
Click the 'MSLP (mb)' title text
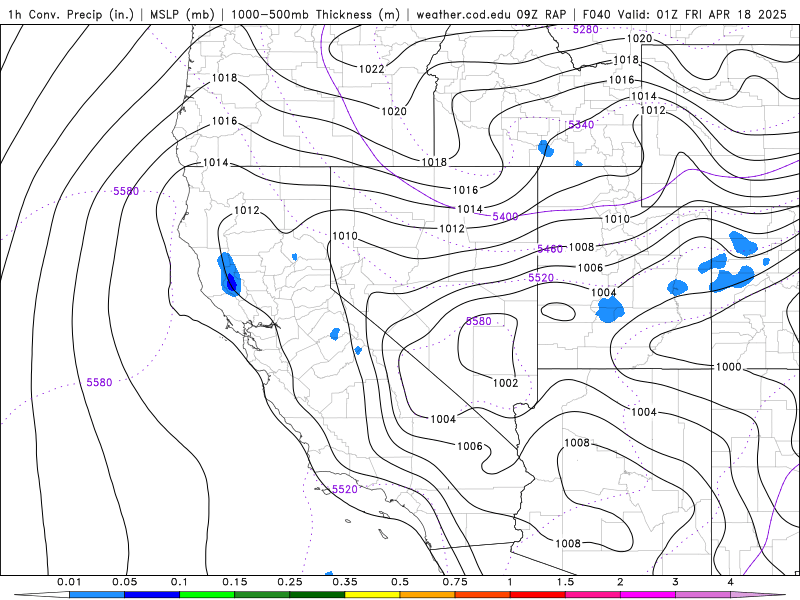(182, 14)
